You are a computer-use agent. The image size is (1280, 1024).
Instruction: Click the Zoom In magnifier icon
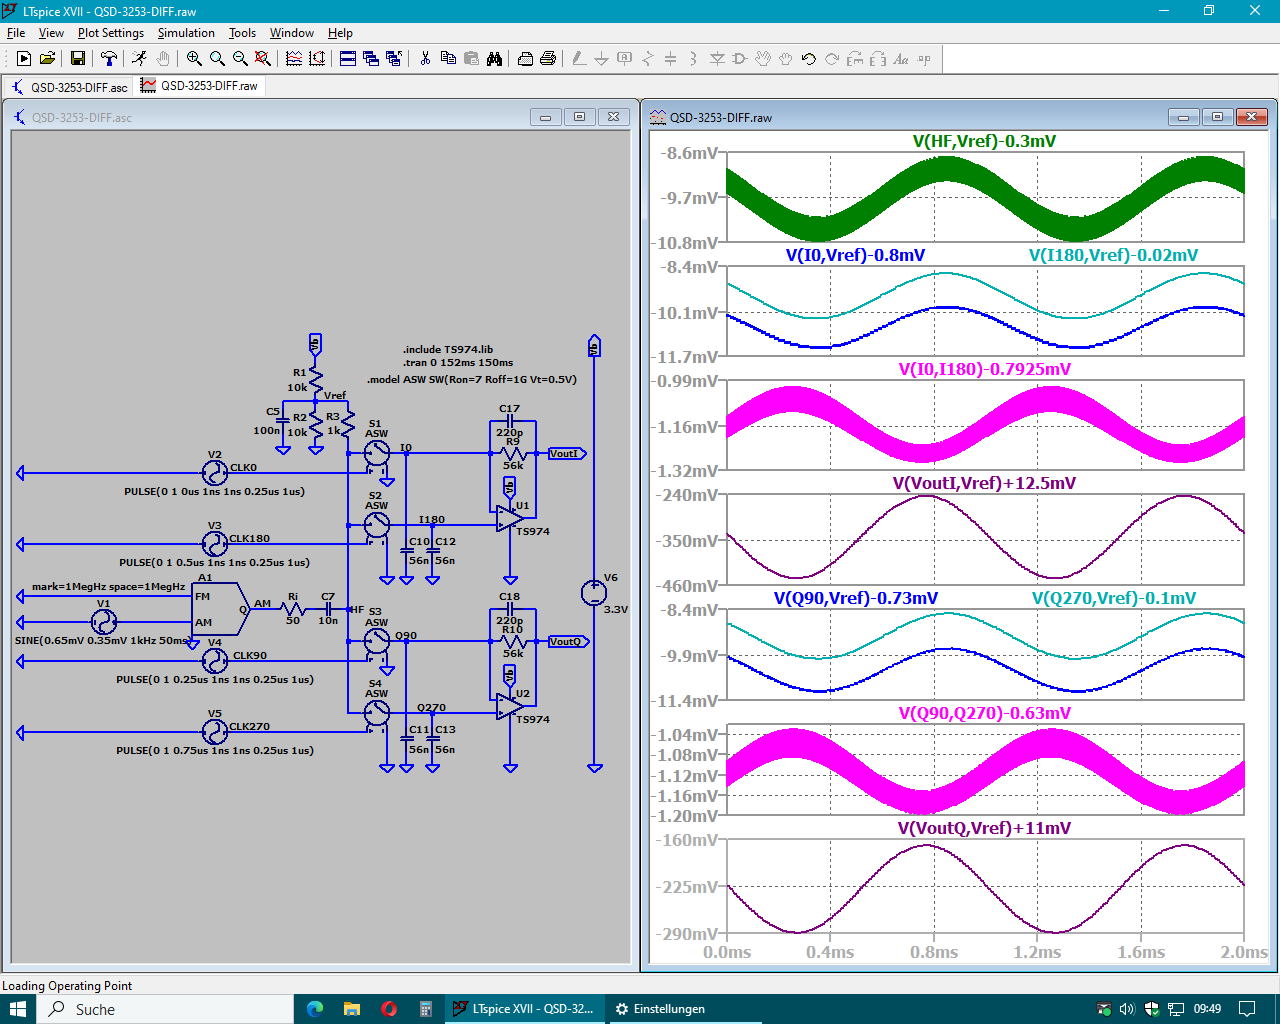[x=194, y=59]
